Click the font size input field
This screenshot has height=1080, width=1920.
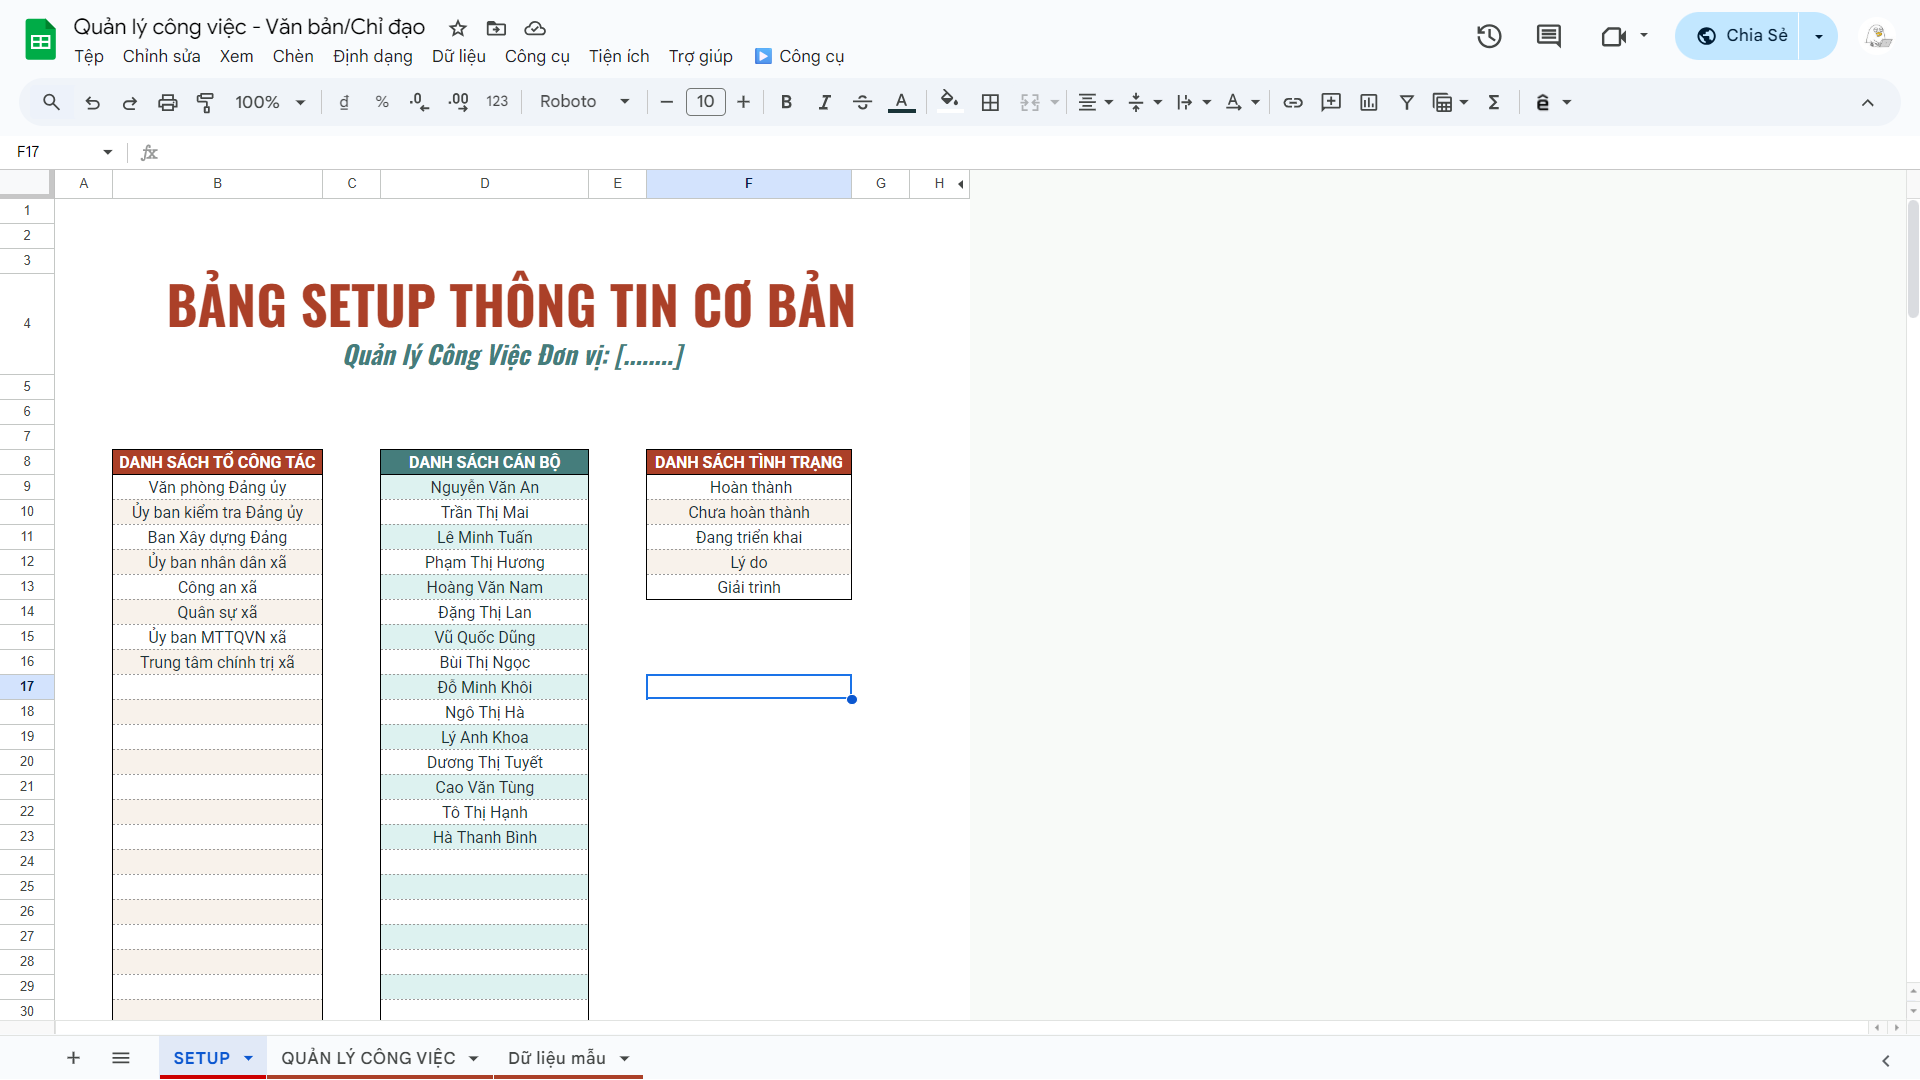coord(705,102)
